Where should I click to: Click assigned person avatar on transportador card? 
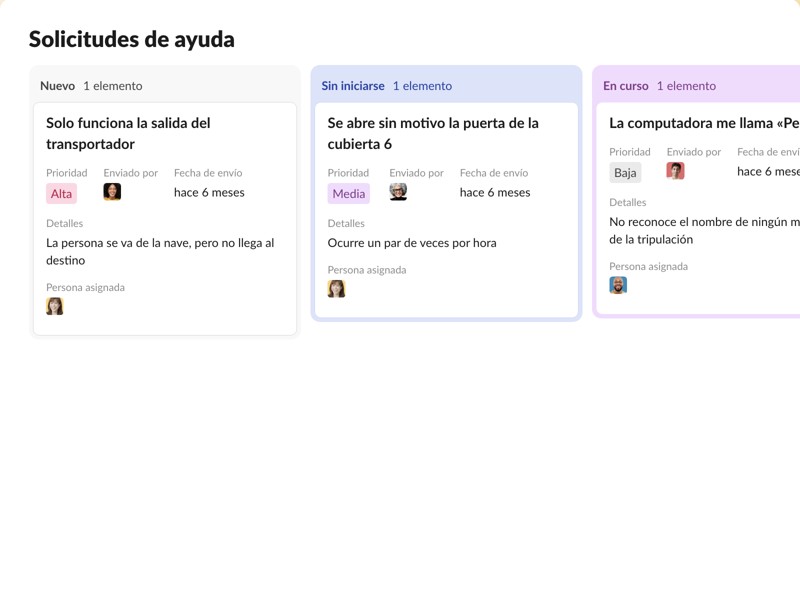pos(55,306)
